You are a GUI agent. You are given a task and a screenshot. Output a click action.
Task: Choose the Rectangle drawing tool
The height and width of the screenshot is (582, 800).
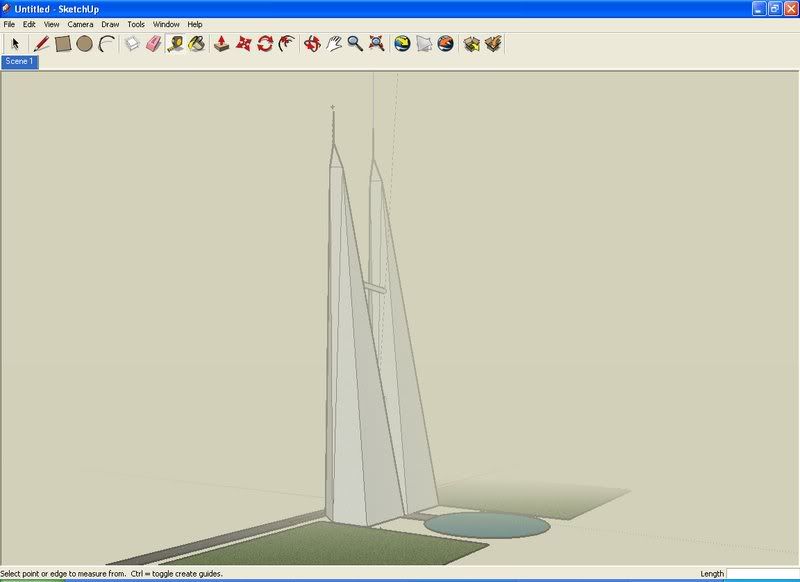(x=63, y=44)
